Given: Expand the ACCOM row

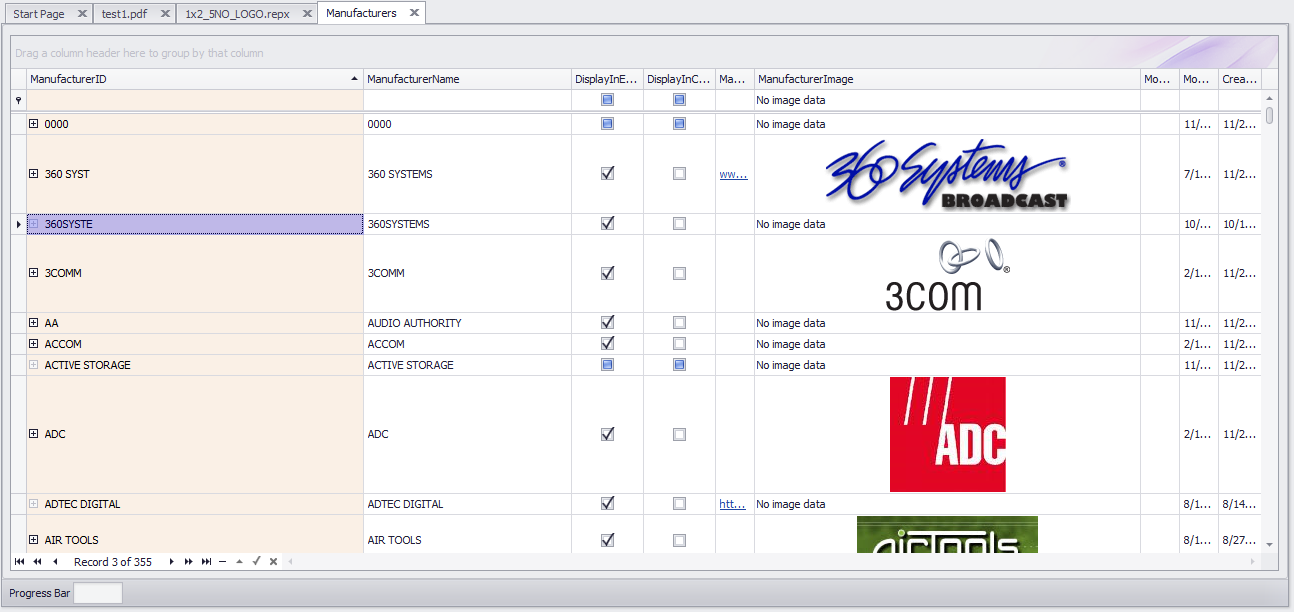Looking at the screenshot, I should [x=34, y=344].
